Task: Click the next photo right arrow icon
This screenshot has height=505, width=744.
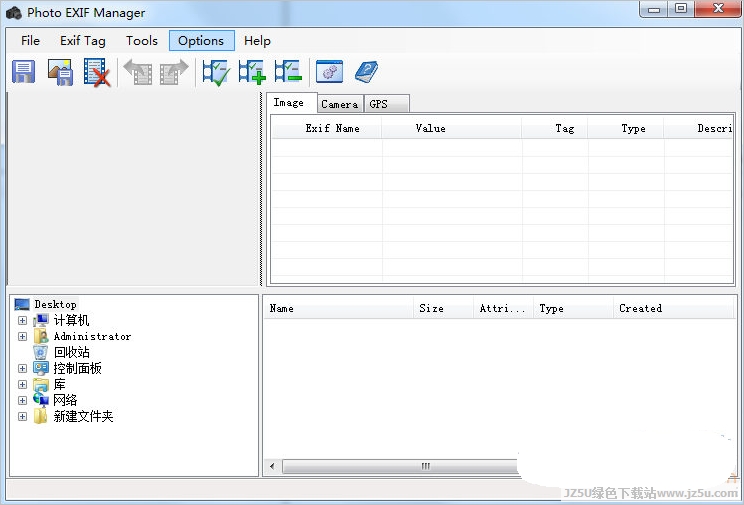Action: [x=174, y=72]
